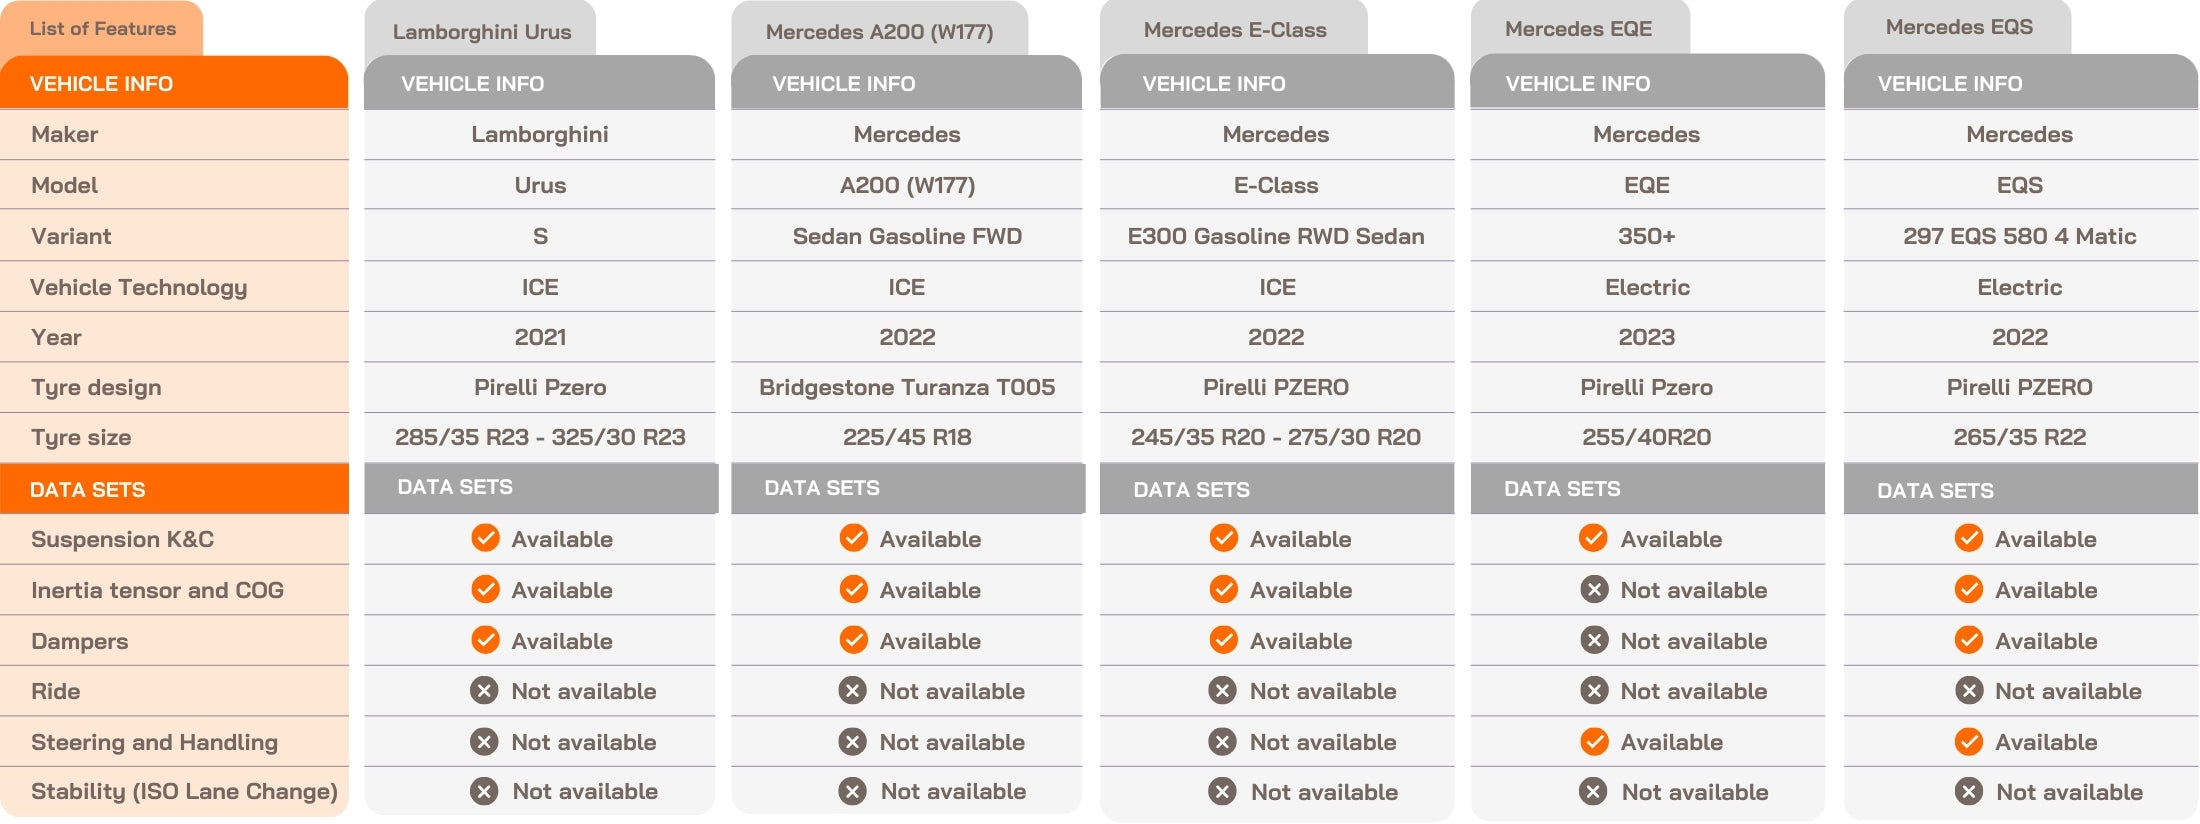Click Lamborghini Urus Steering not-available cross icon
Screen dimensions: 2200x824
coord(485,742)
